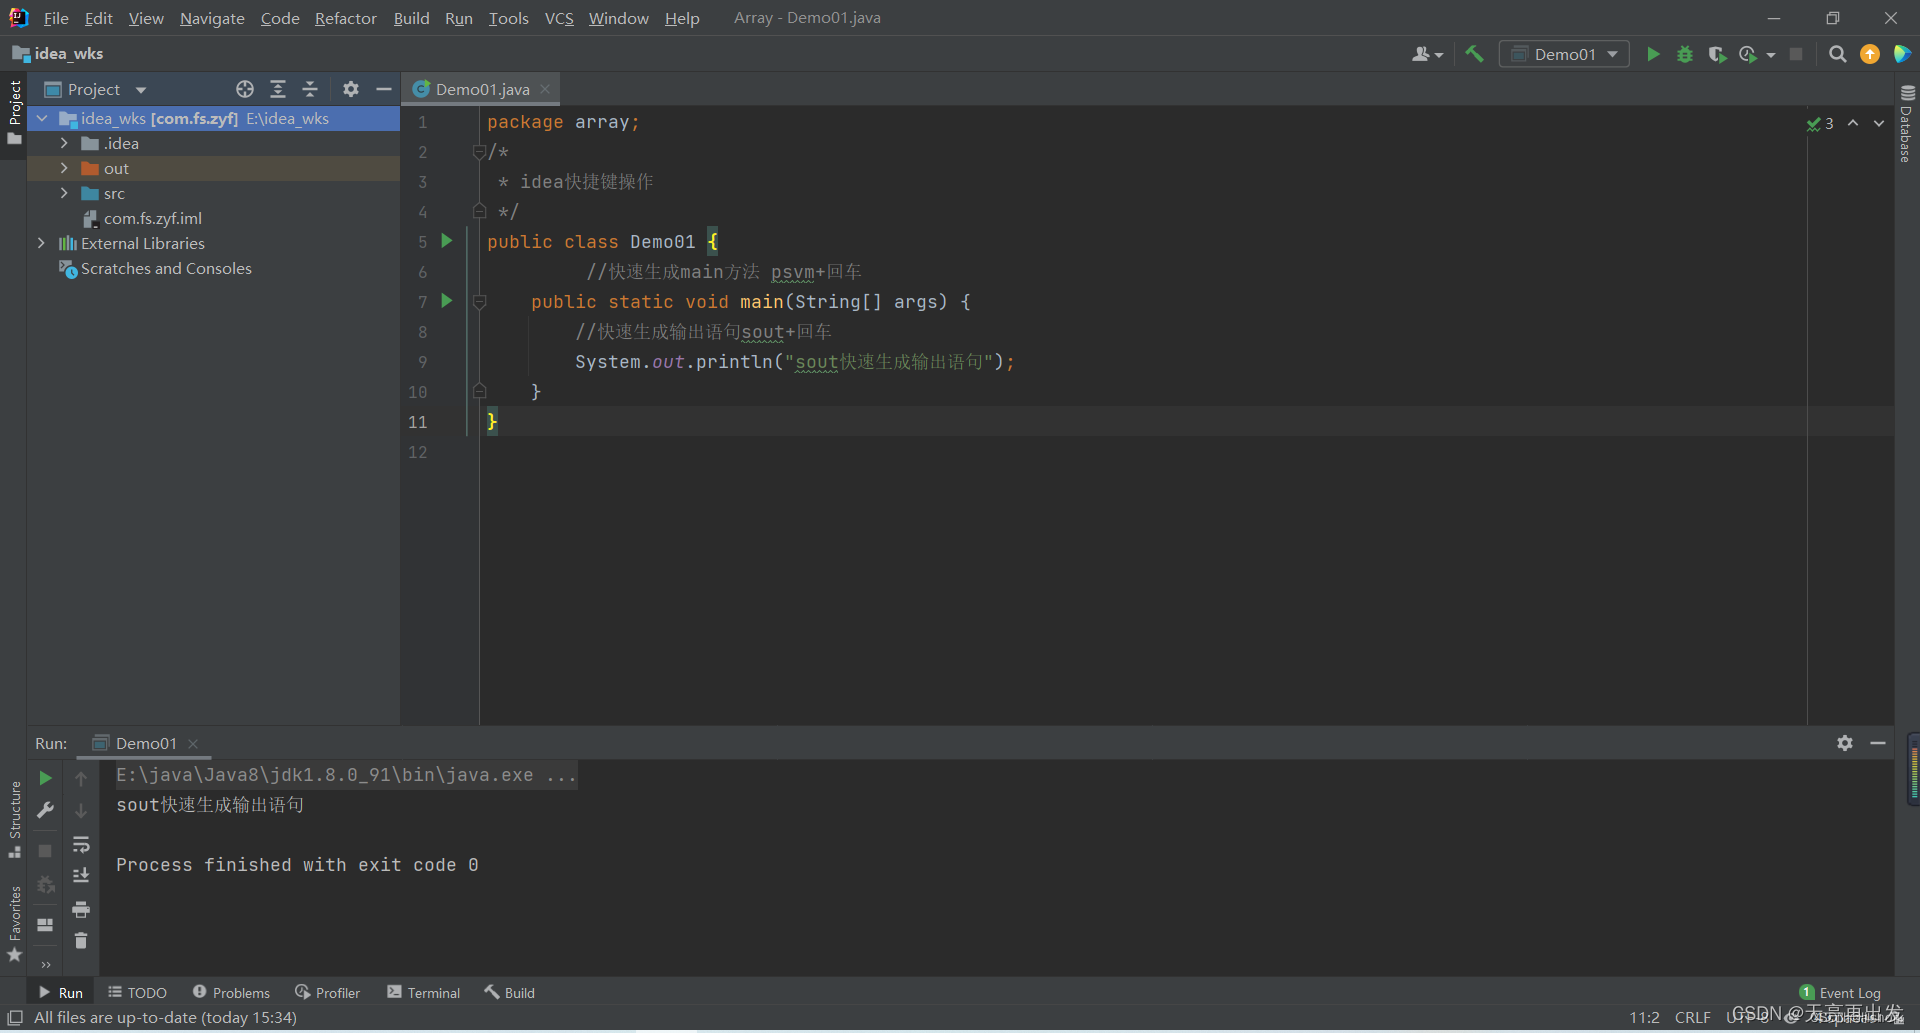
Task: Open Project panel gear options
Action: (350, 89)
